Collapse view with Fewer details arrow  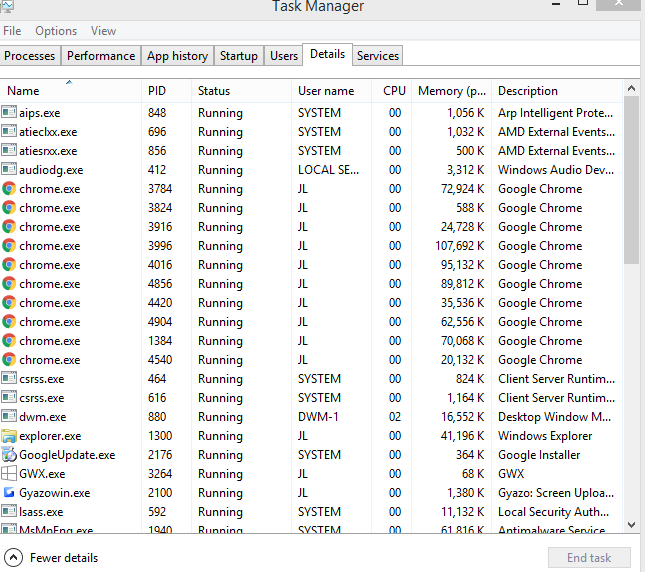[x=13, y=558]
